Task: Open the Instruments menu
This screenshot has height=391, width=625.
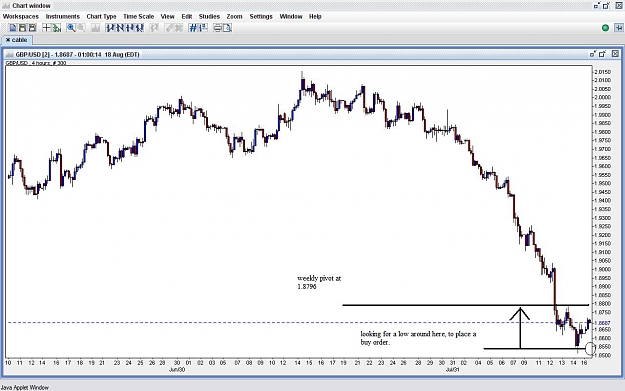Action: click(63, 16)
